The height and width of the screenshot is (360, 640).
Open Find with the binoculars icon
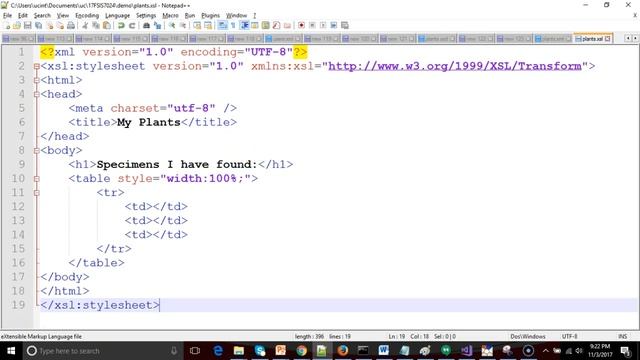(x=146, y=25)
